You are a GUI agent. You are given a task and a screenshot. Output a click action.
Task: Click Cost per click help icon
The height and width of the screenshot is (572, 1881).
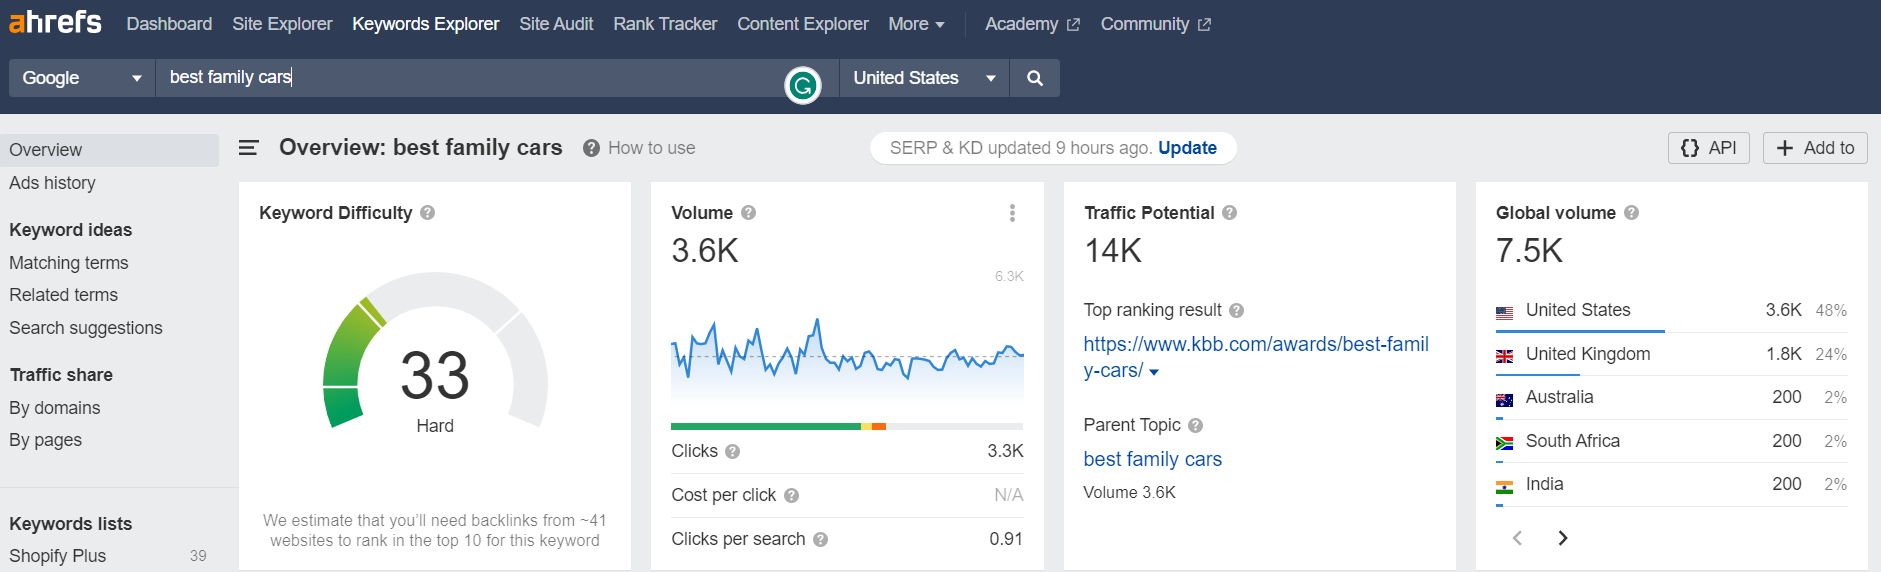pyautogui.click(x=791, y=496)
